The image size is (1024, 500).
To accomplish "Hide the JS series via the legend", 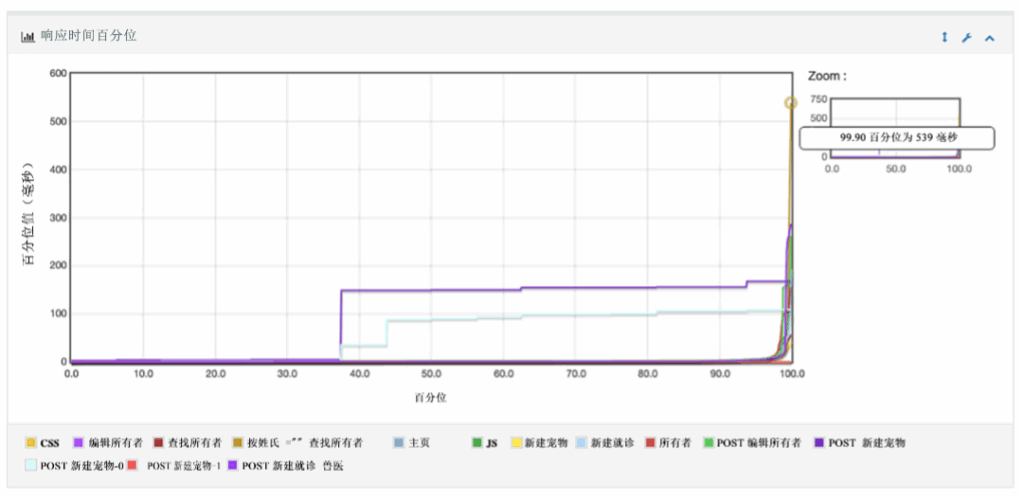I will [x=491, y=443].
